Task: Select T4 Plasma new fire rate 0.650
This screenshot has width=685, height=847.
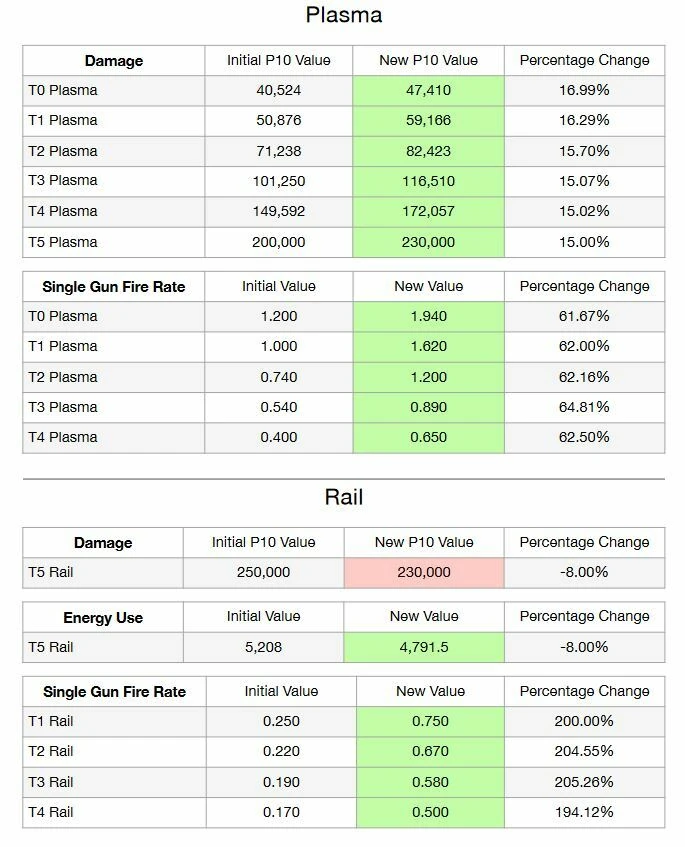Action: (428, 437)
